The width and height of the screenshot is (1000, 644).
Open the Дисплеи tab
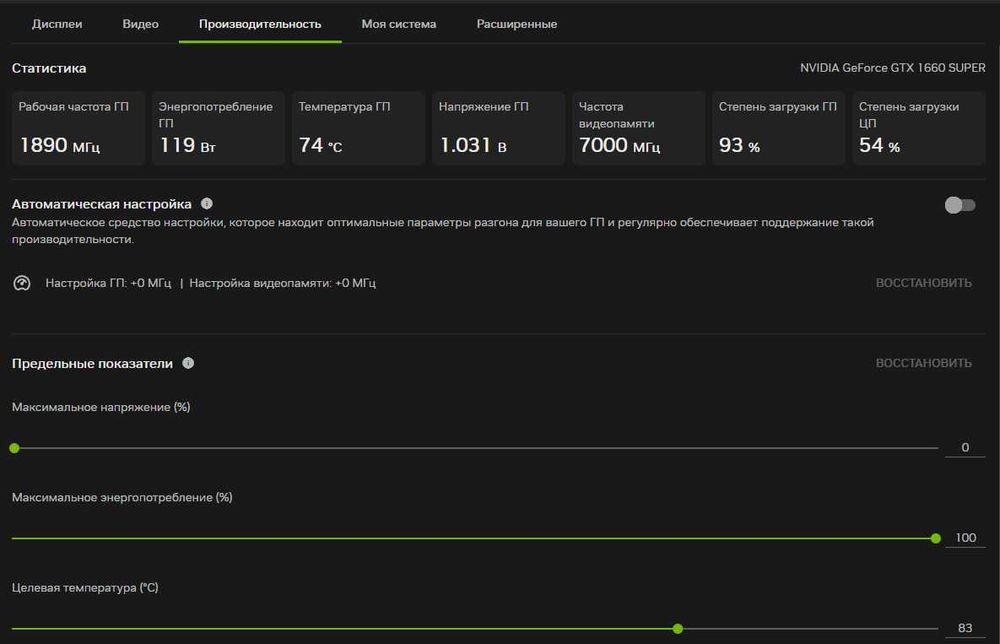click(57, 24)
